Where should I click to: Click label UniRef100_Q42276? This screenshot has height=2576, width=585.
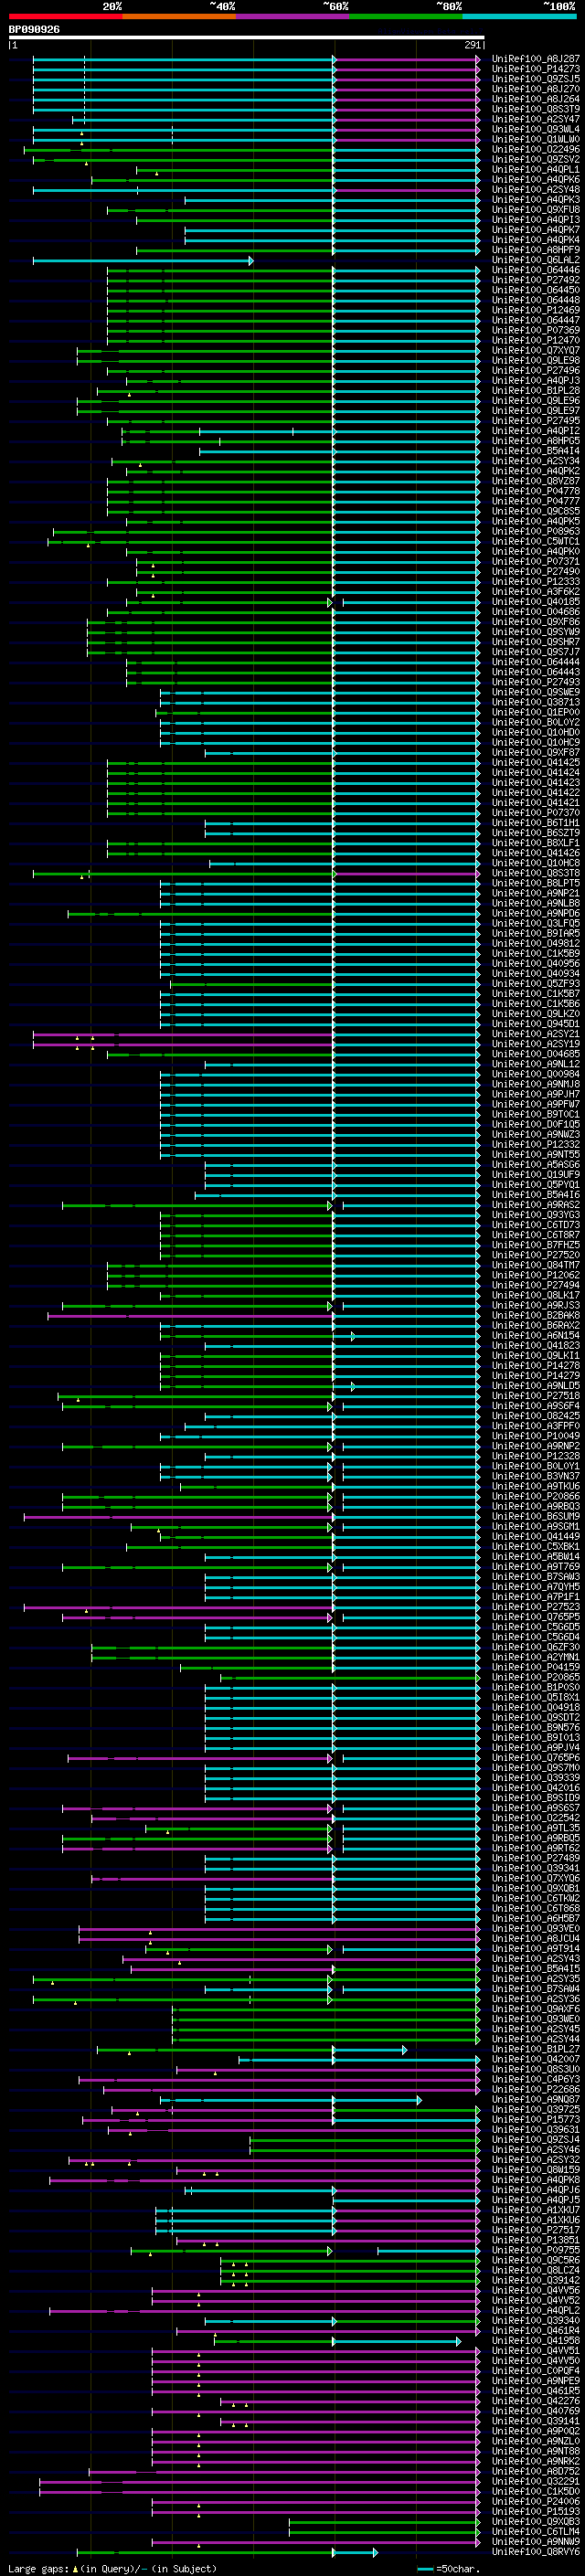click(536, 2401)
